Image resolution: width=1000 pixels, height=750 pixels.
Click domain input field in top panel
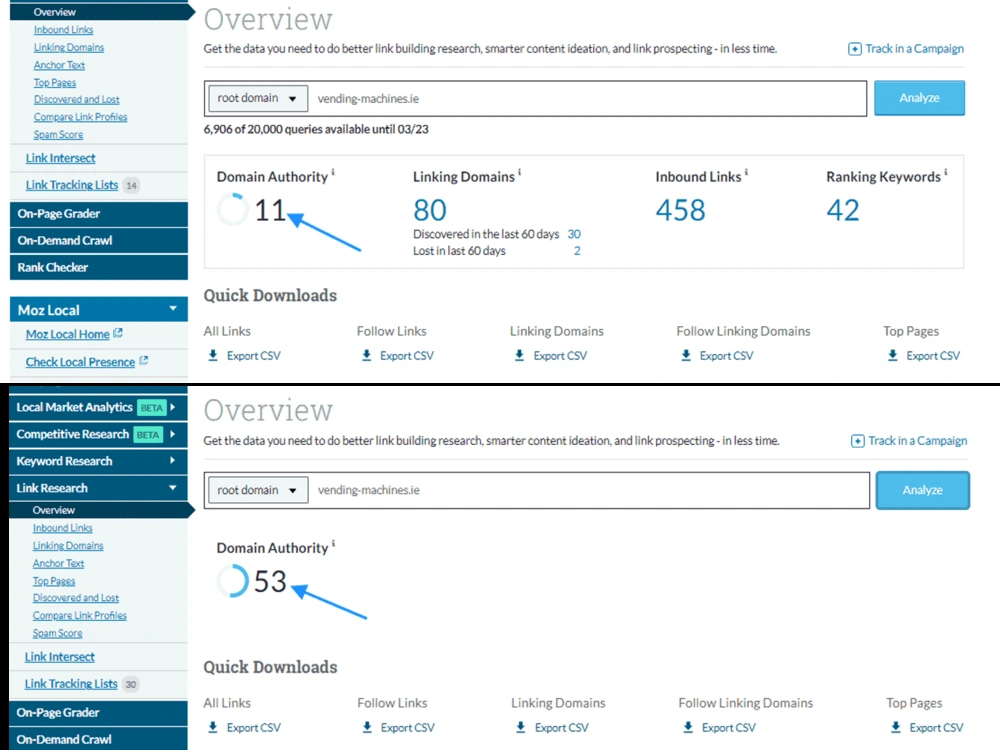(x=587, y=99)
